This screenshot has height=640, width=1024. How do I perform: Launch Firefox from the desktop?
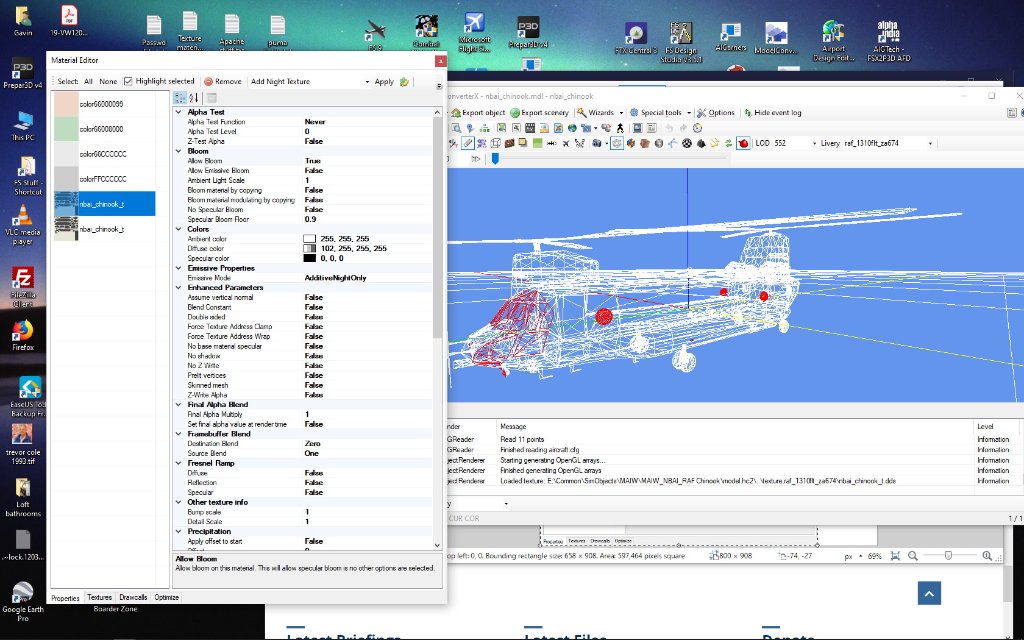point(21,330)
